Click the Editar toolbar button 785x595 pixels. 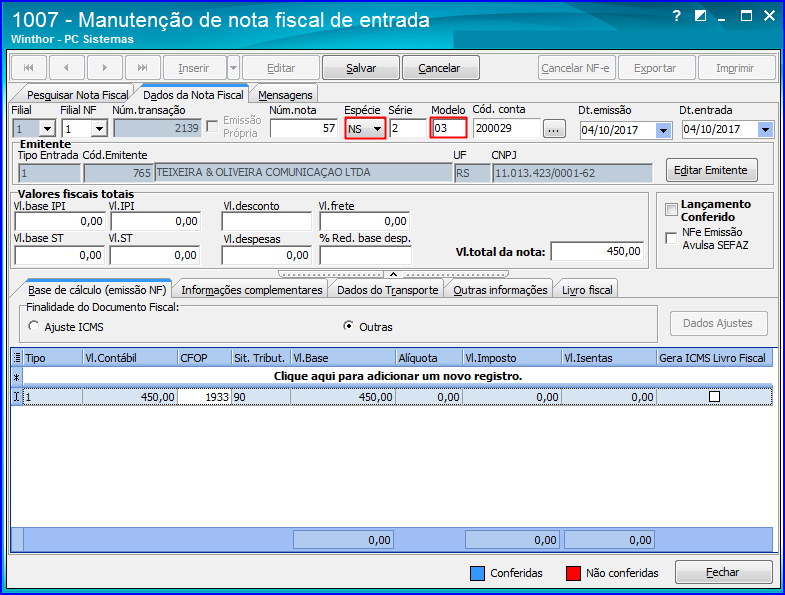click(281, 68)
